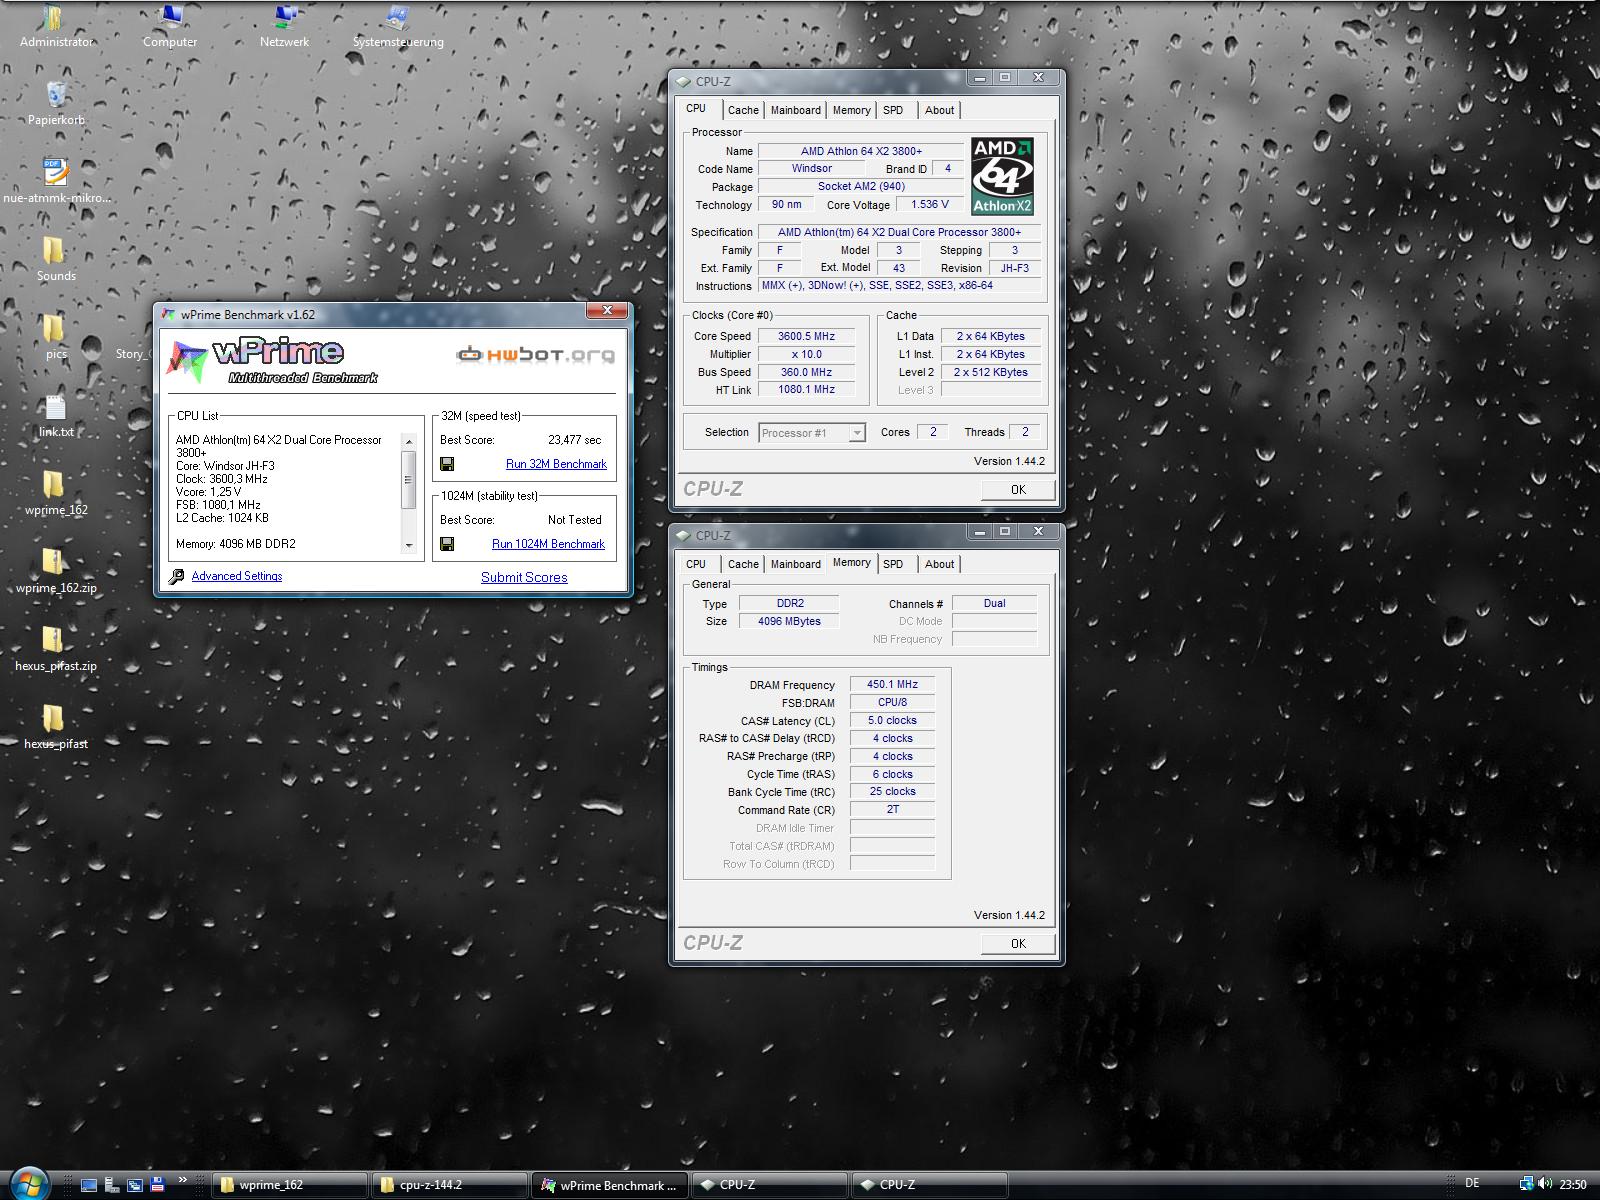Click the DRAM Frequency 450.1 MHz field

[x=892, y=685]
